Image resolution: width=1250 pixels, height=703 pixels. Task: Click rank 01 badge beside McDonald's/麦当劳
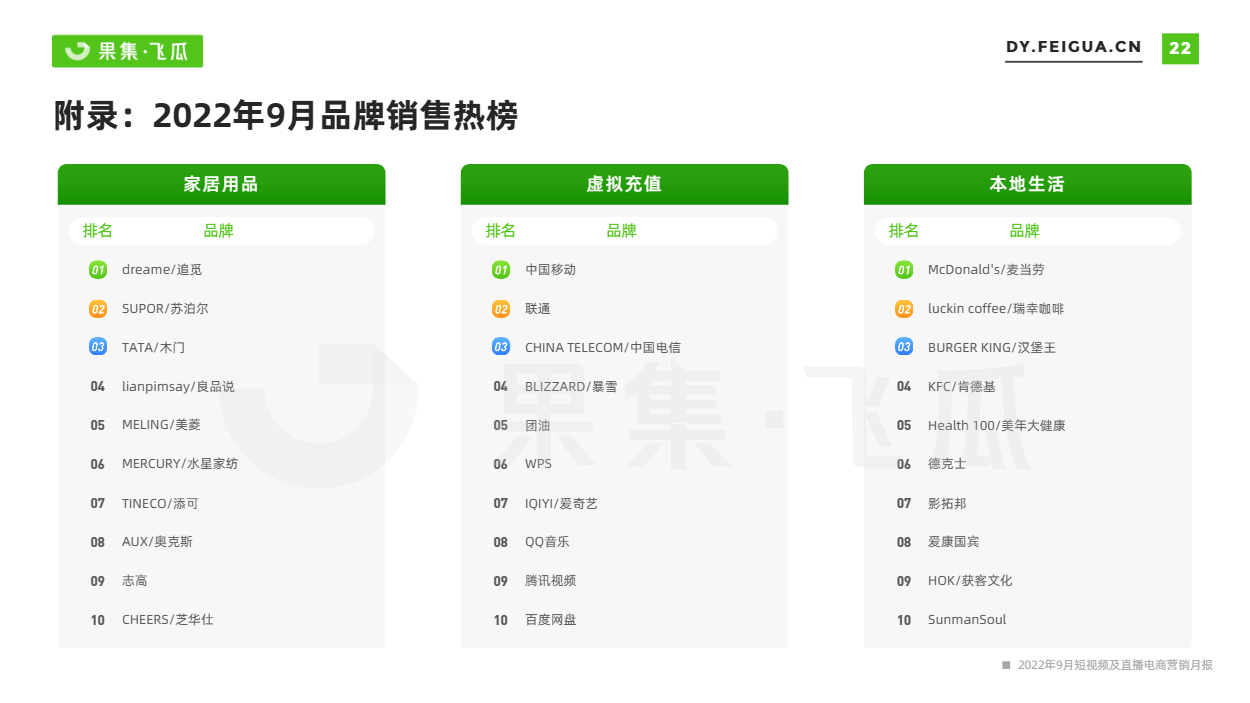(x=904, y=270)
